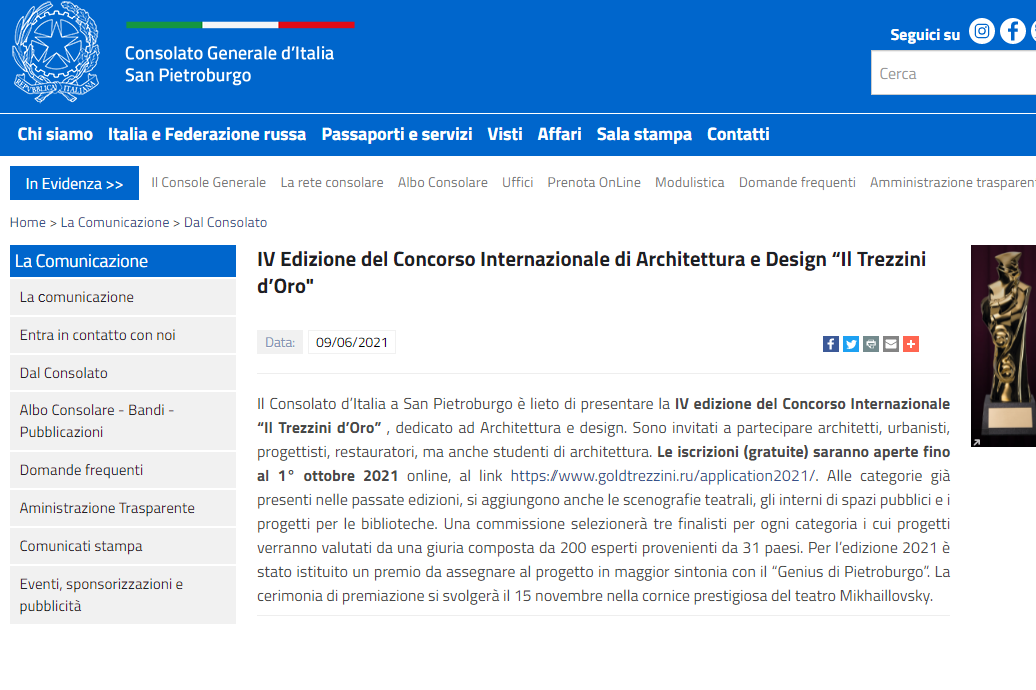Open the Visti menu
Viewport: 1036px width, 690px height.
505,134
